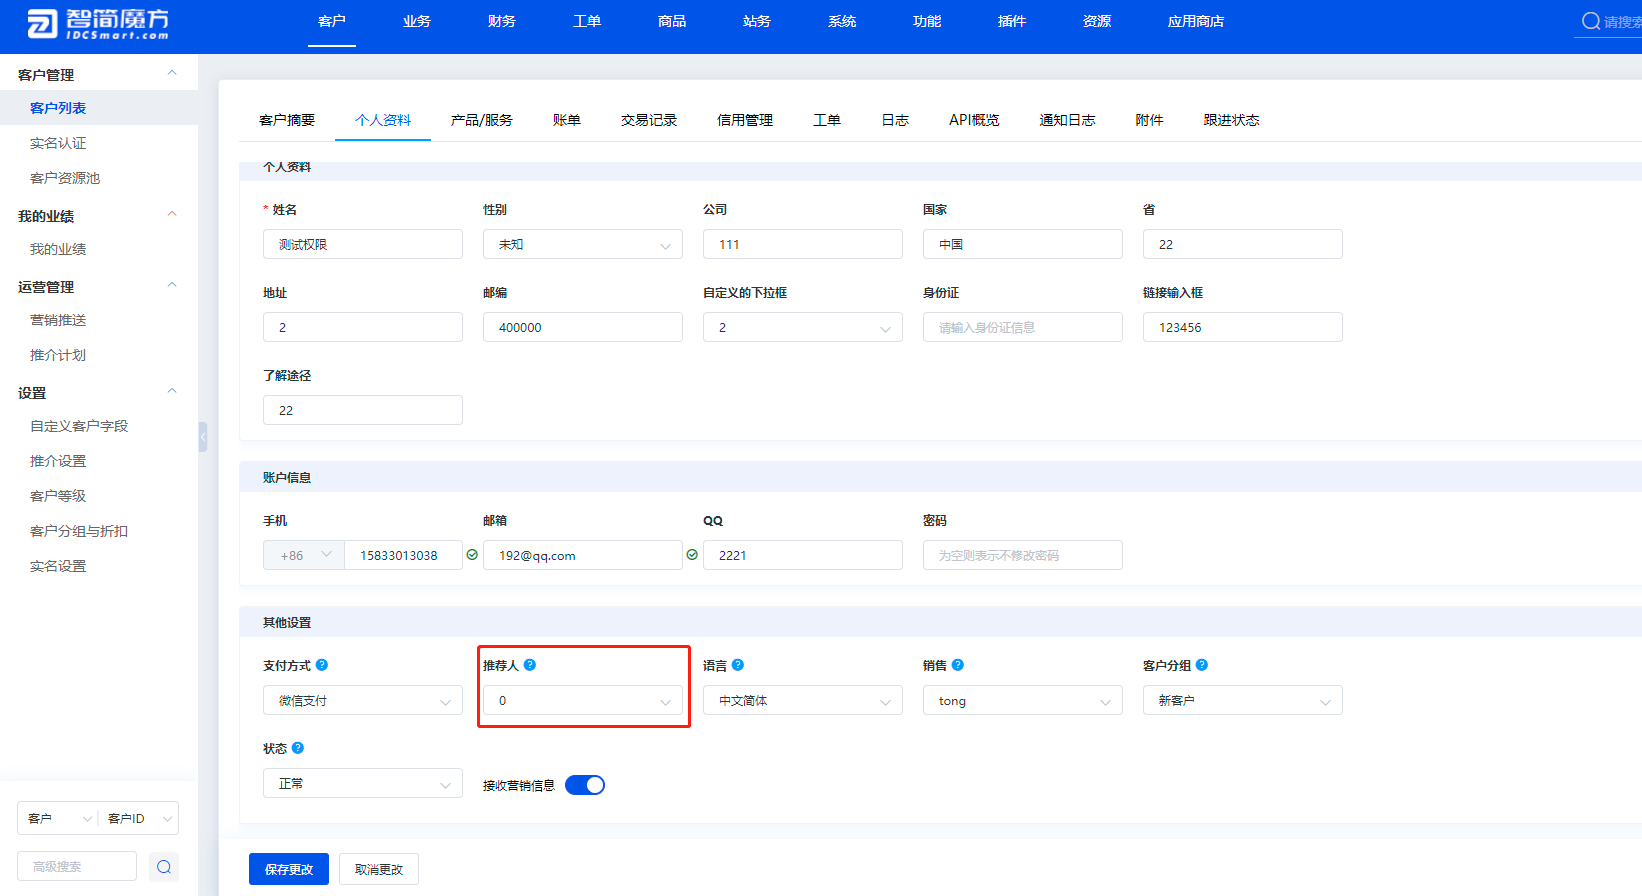Open the 系统 top menu
The height and width of the screenshot is (896, 1642).
click(x=842, y=21)
